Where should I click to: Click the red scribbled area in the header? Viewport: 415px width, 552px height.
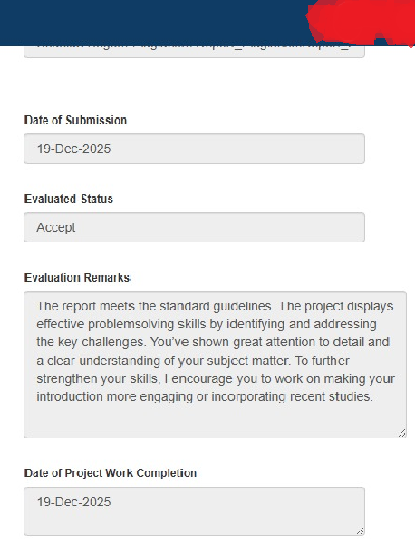pyautogui.click(x=361, y=21)
